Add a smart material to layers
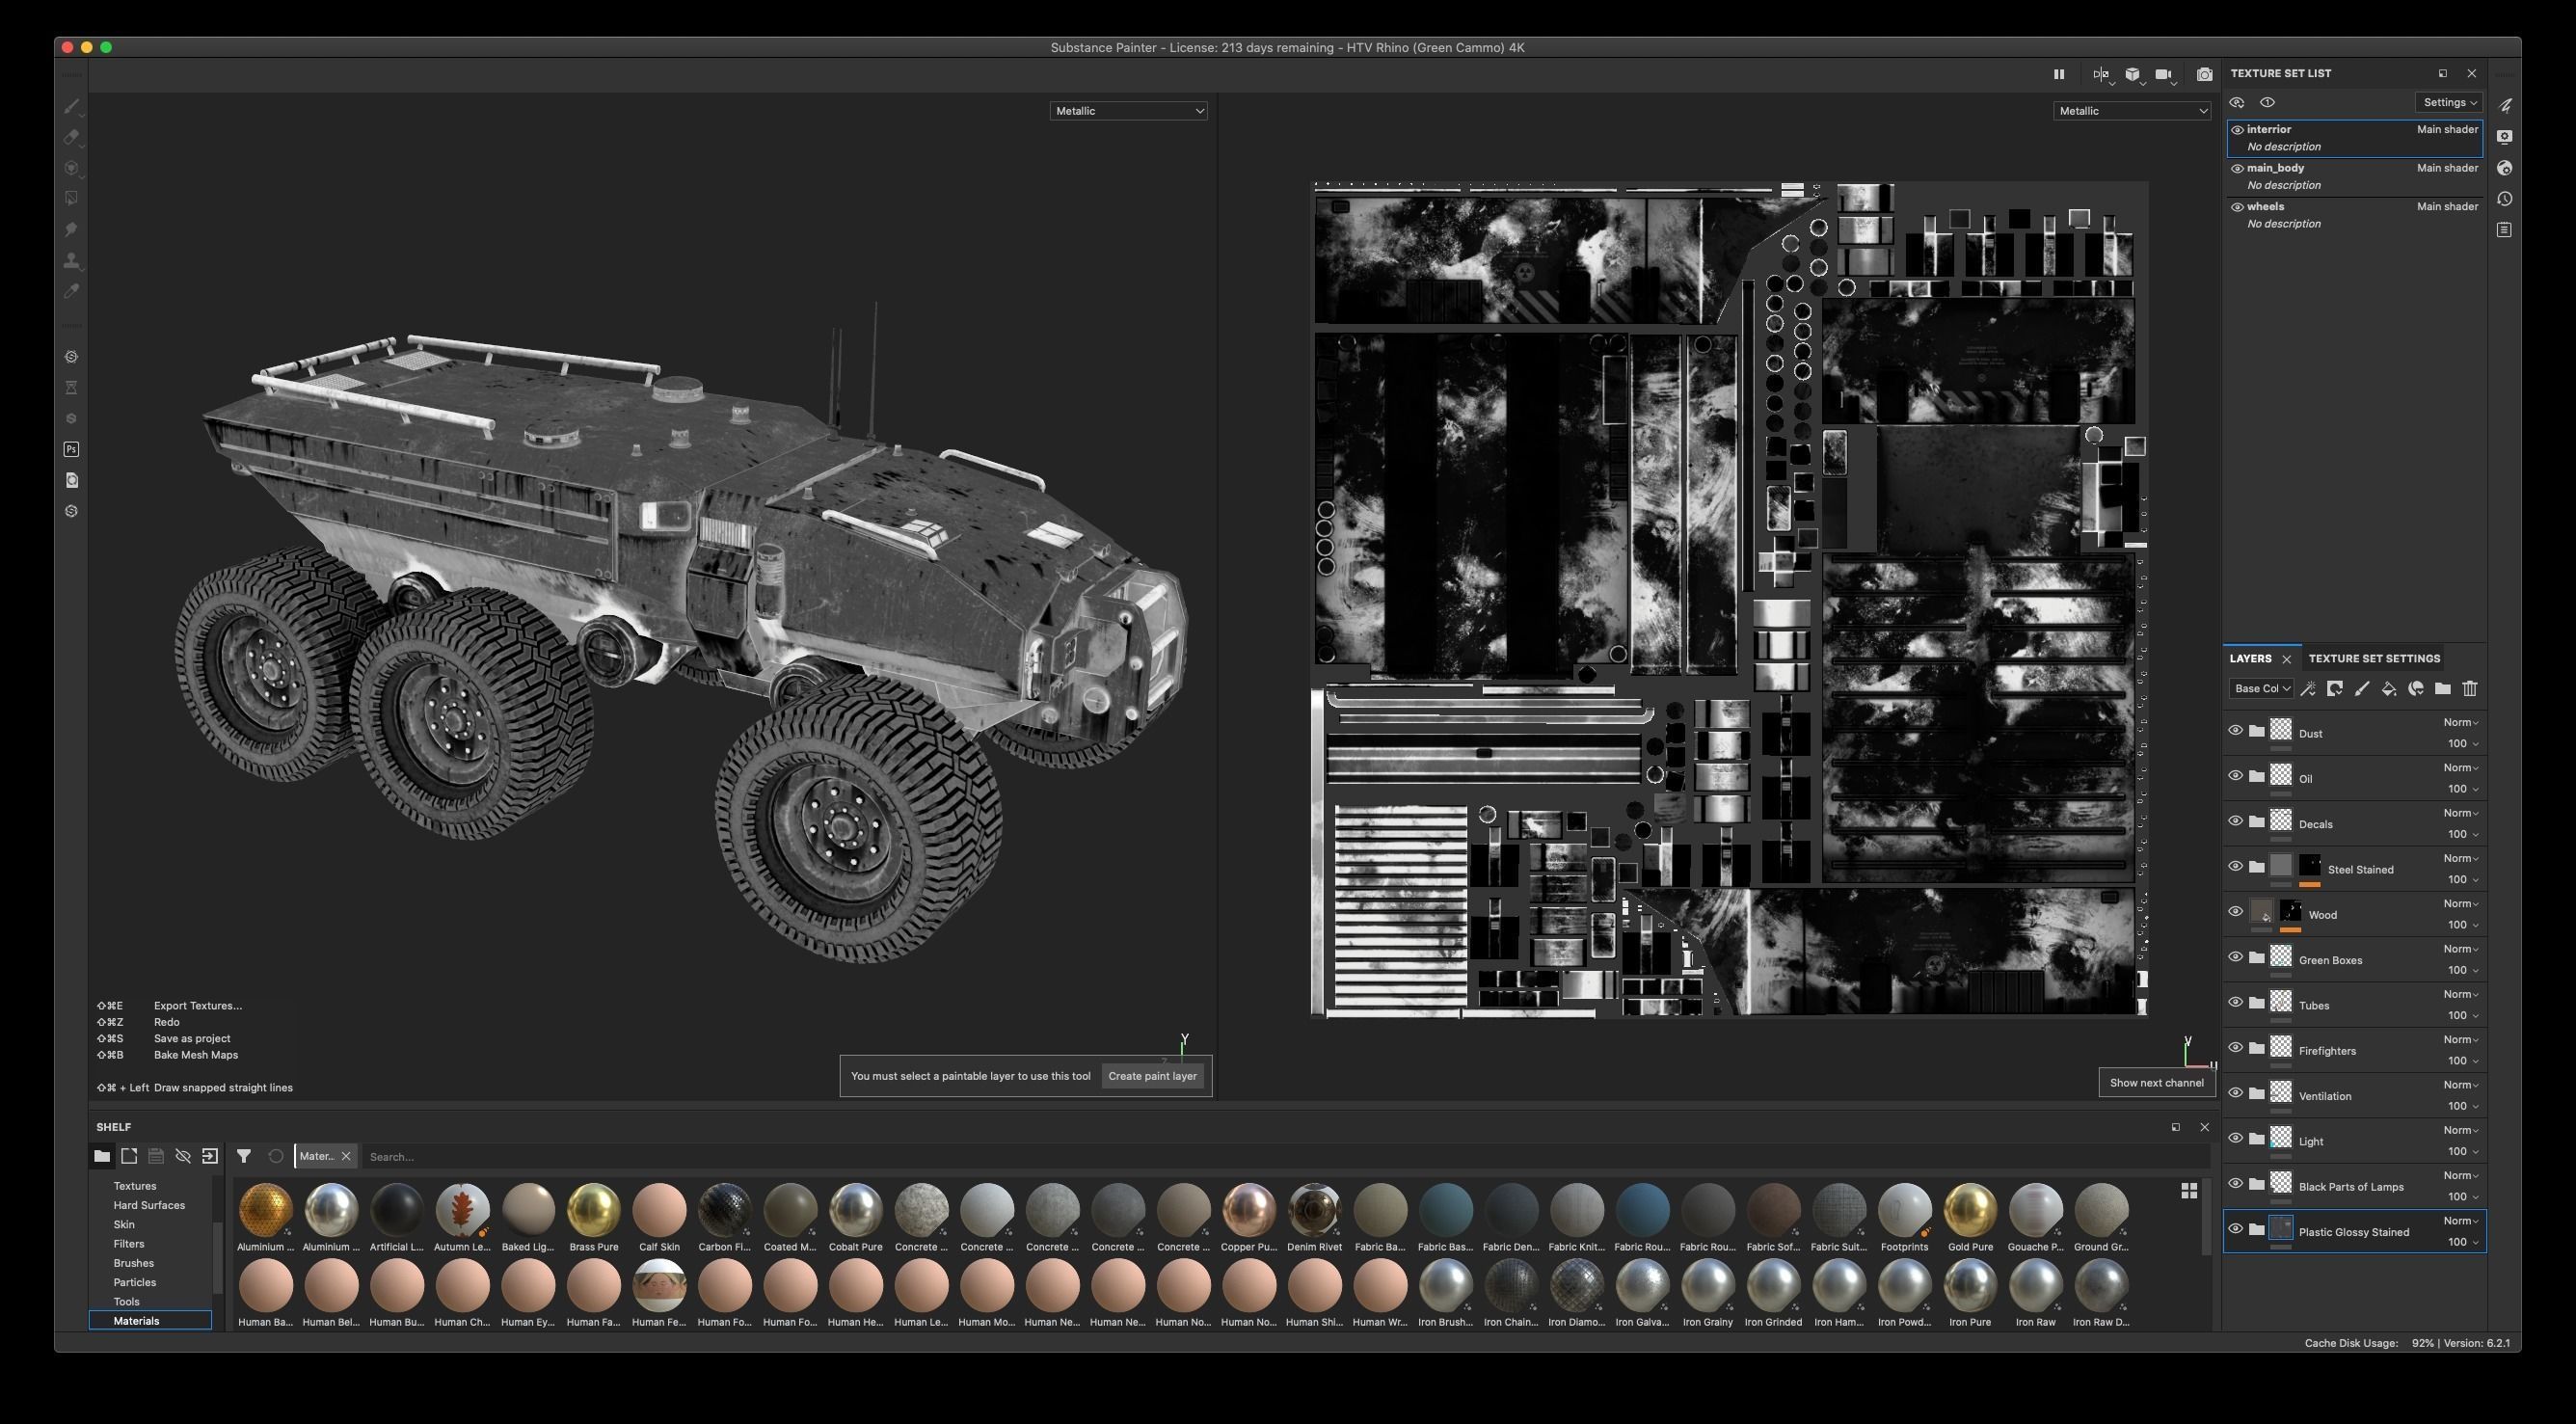 (2416, 688)
